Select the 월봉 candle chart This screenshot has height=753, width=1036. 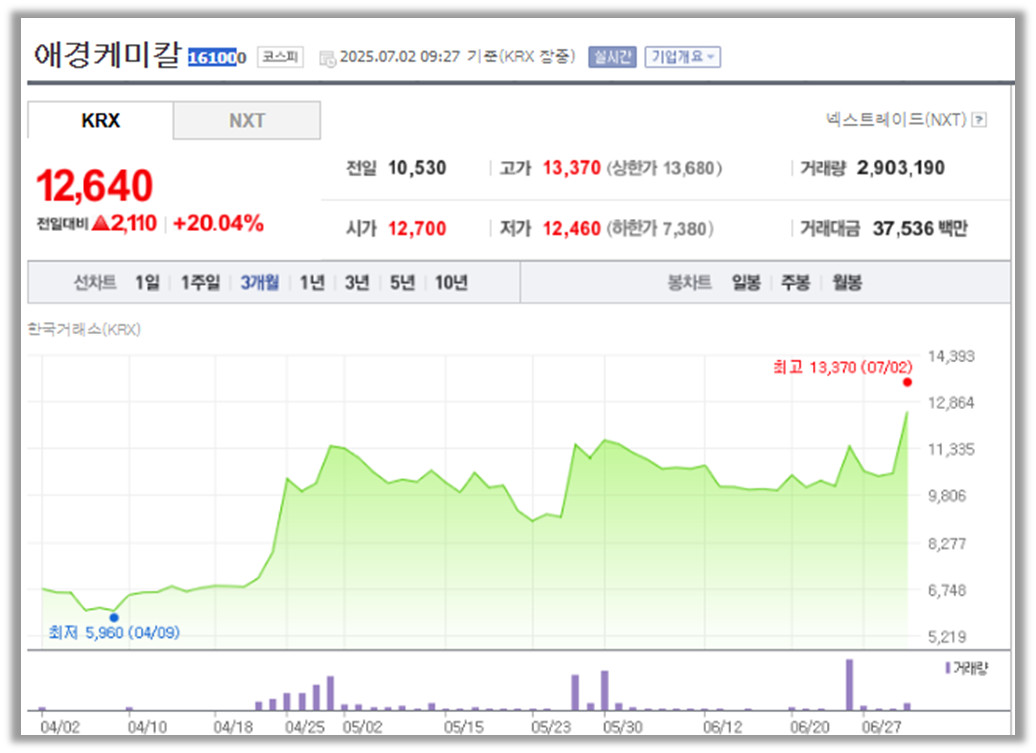[847, 283]
